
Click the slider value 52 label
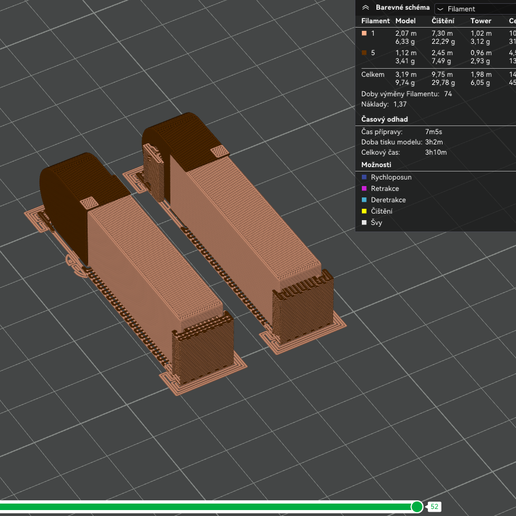tap(434, 507)
